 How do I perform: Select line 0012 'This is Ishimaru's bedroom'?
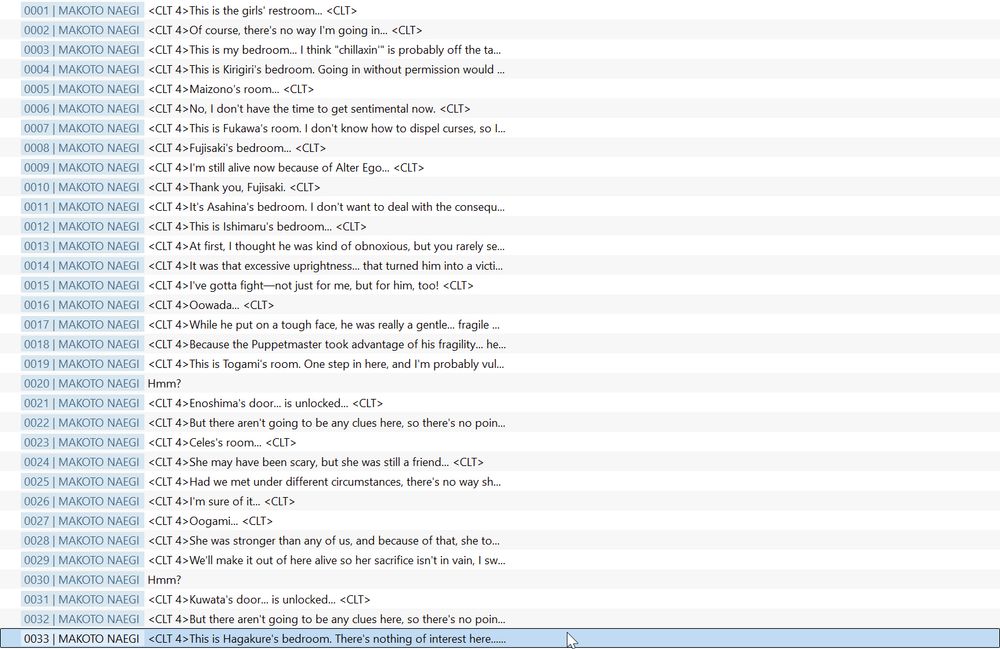point(500,226)
